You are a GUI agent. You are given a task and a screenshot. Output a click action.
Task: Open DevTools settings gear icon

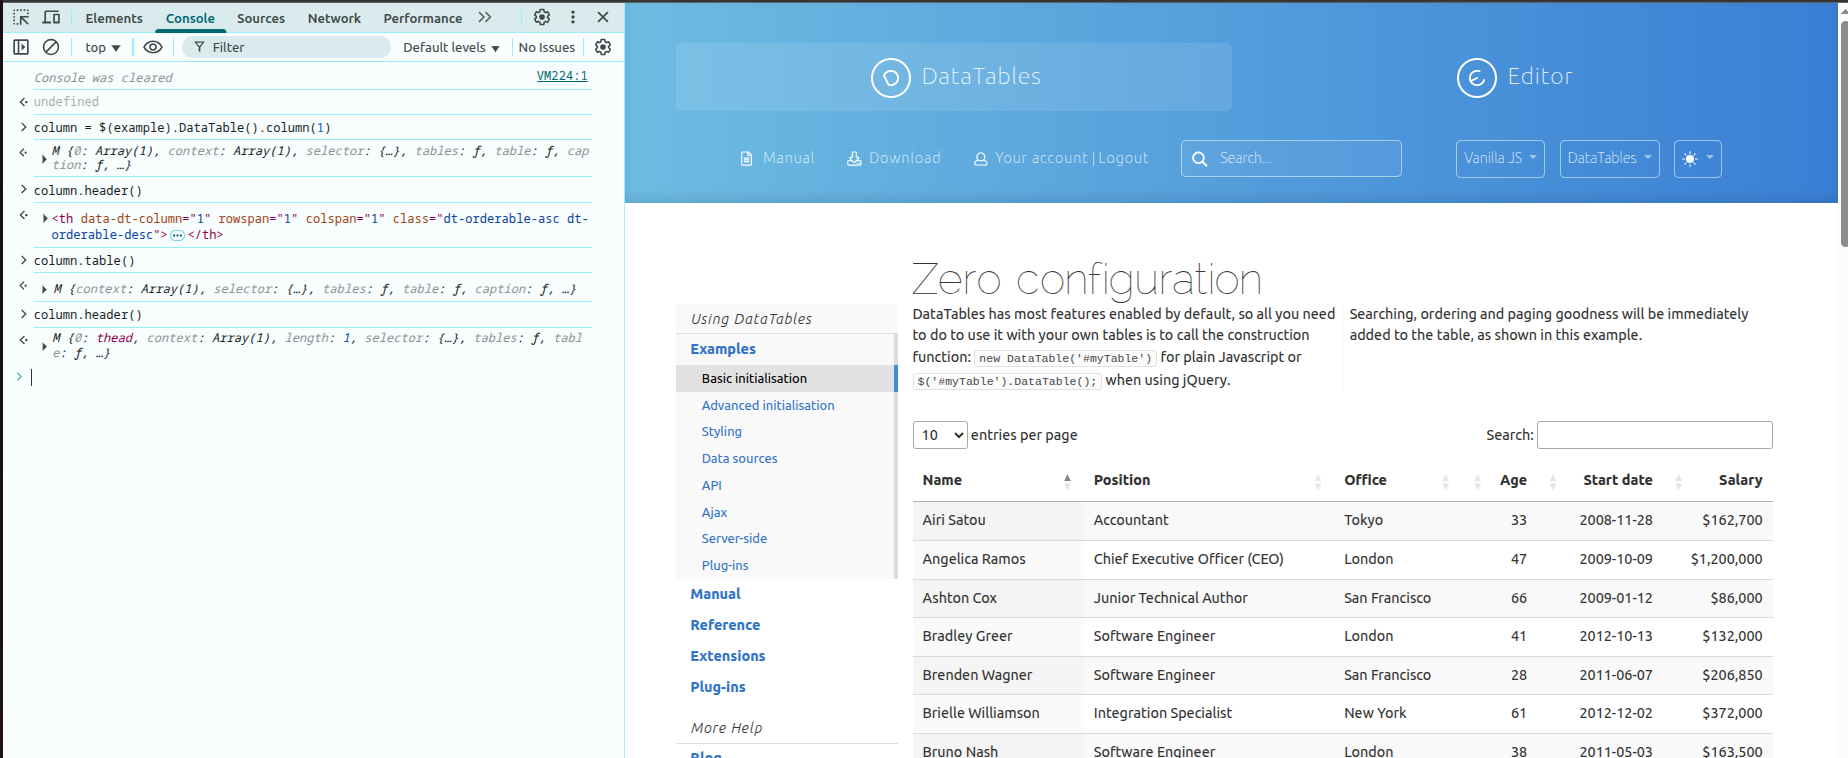click(542, 17)
